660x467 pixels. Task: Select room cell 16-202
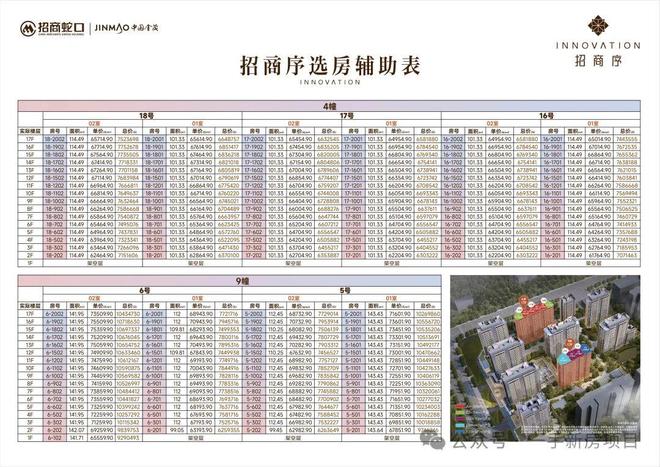[x=453, y=256]
